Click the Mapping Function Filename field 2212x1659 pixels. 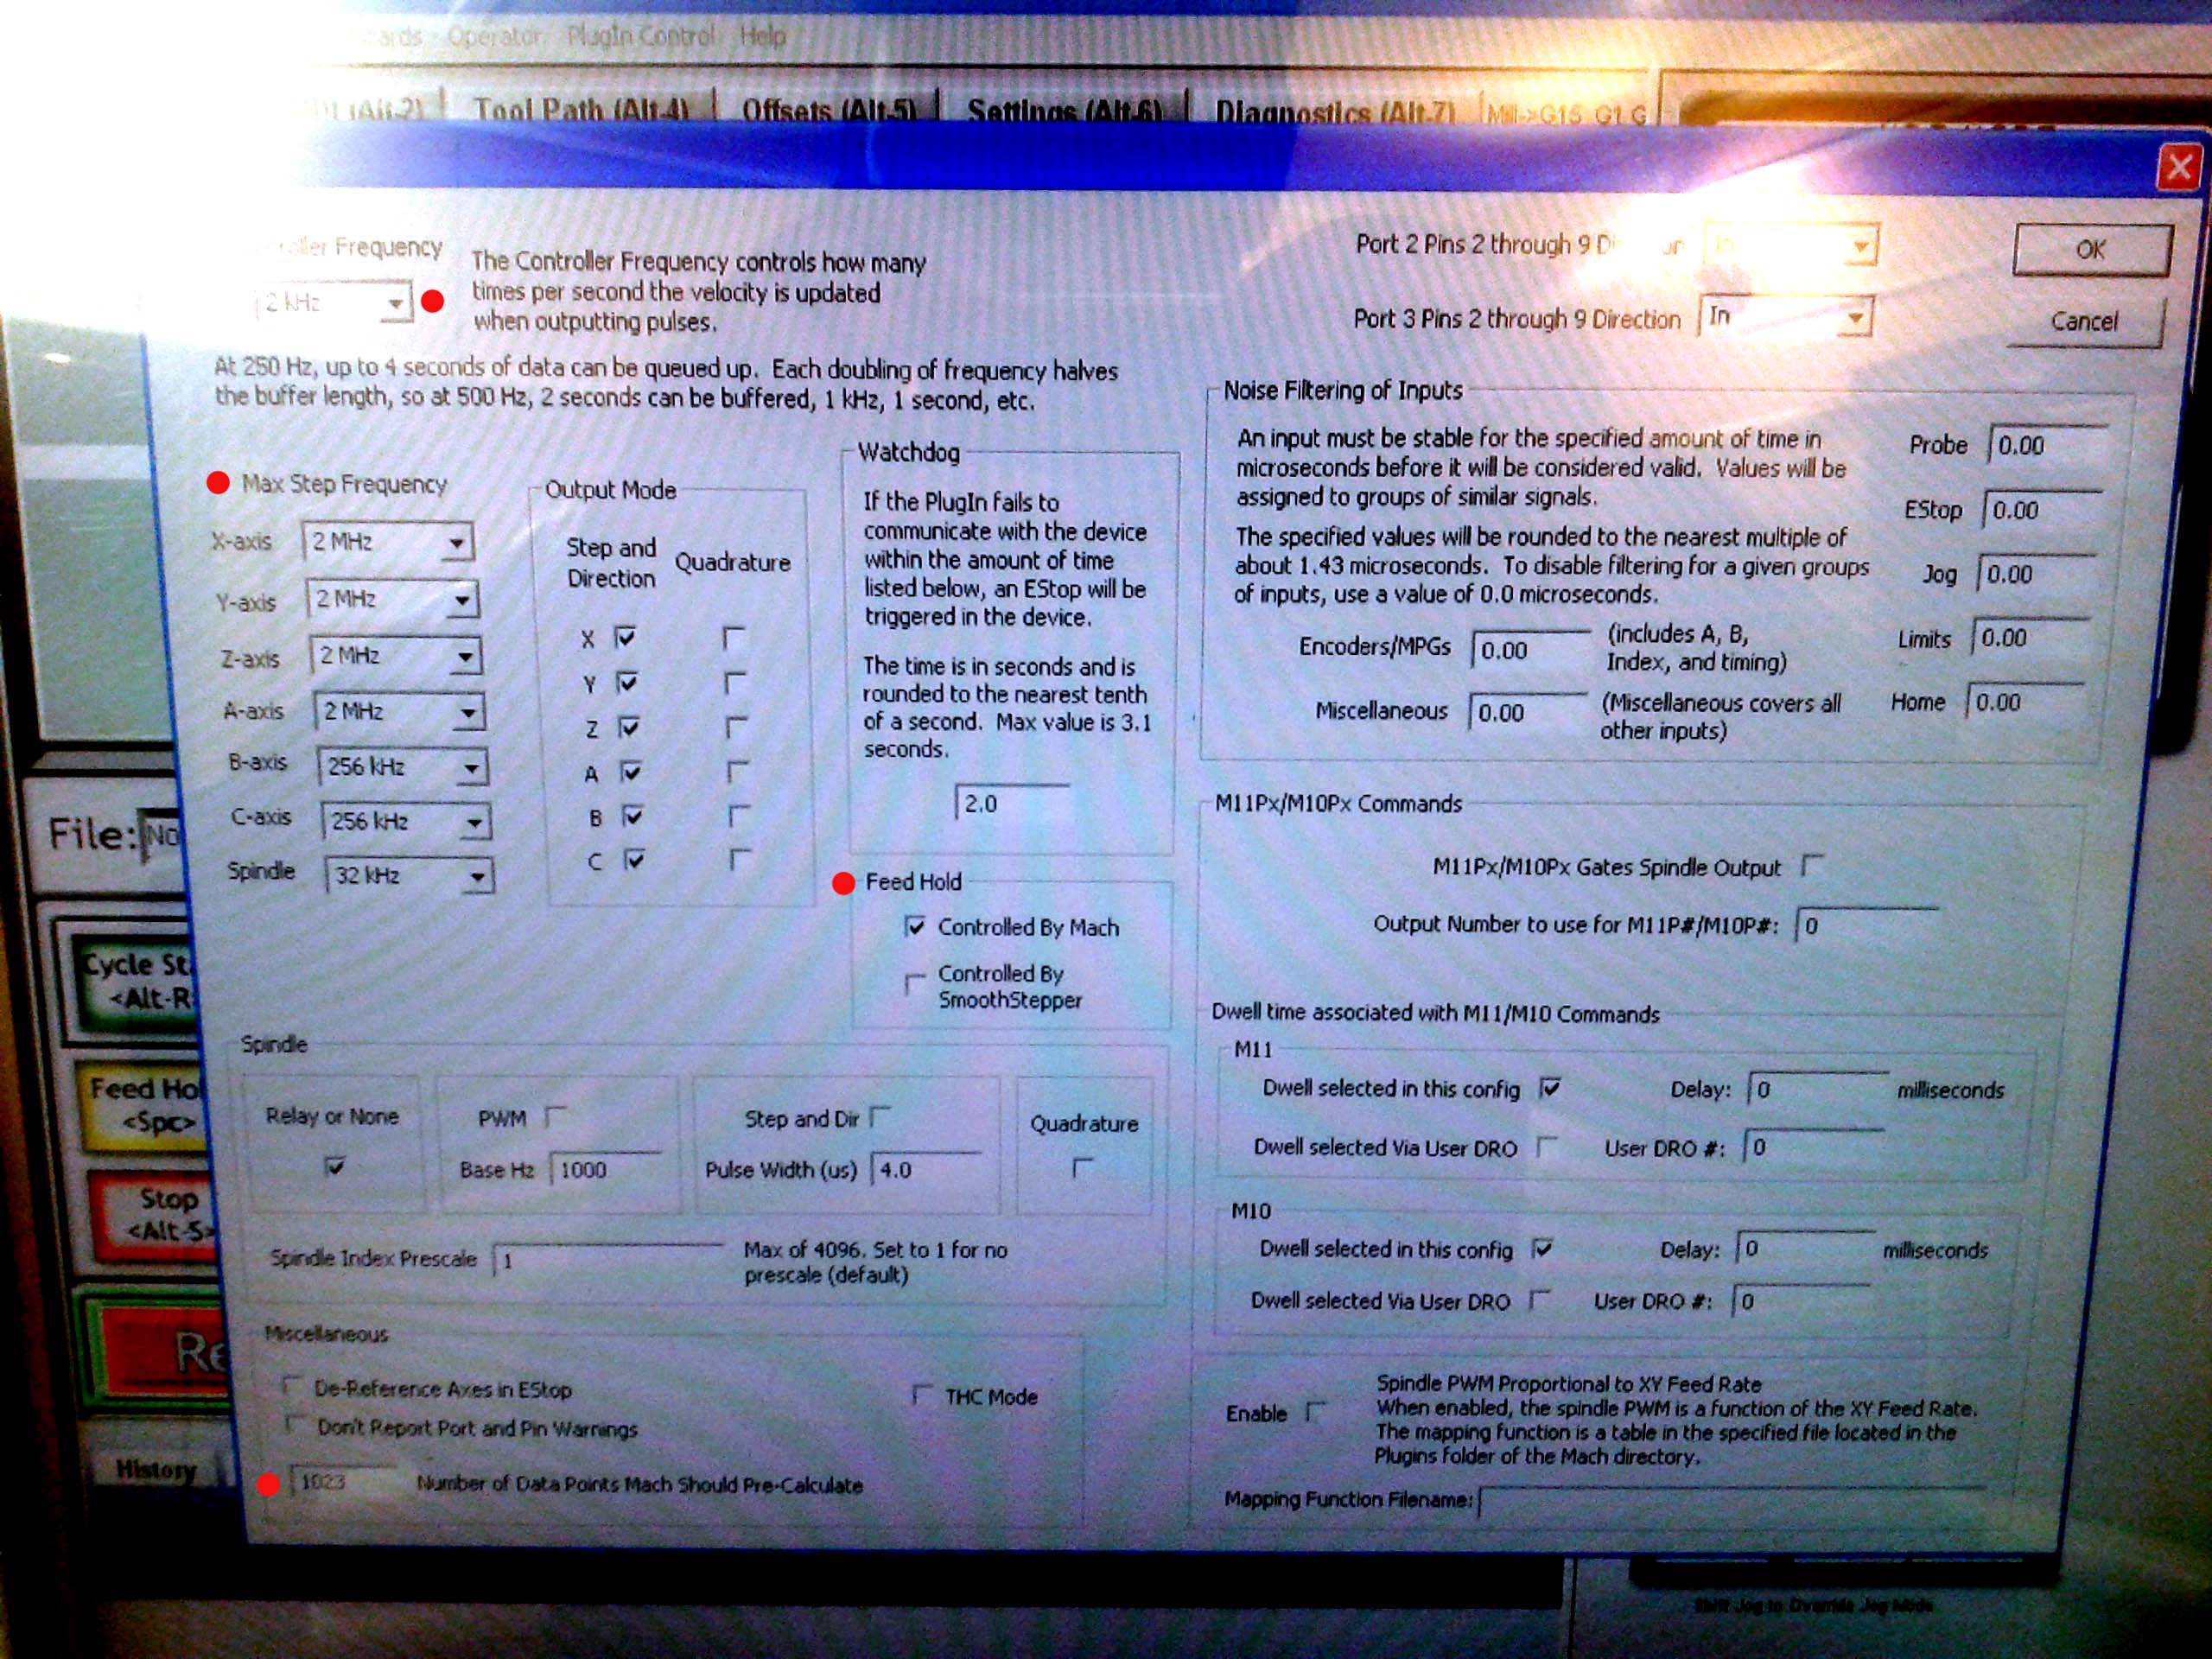(x=1730, y=1499)
